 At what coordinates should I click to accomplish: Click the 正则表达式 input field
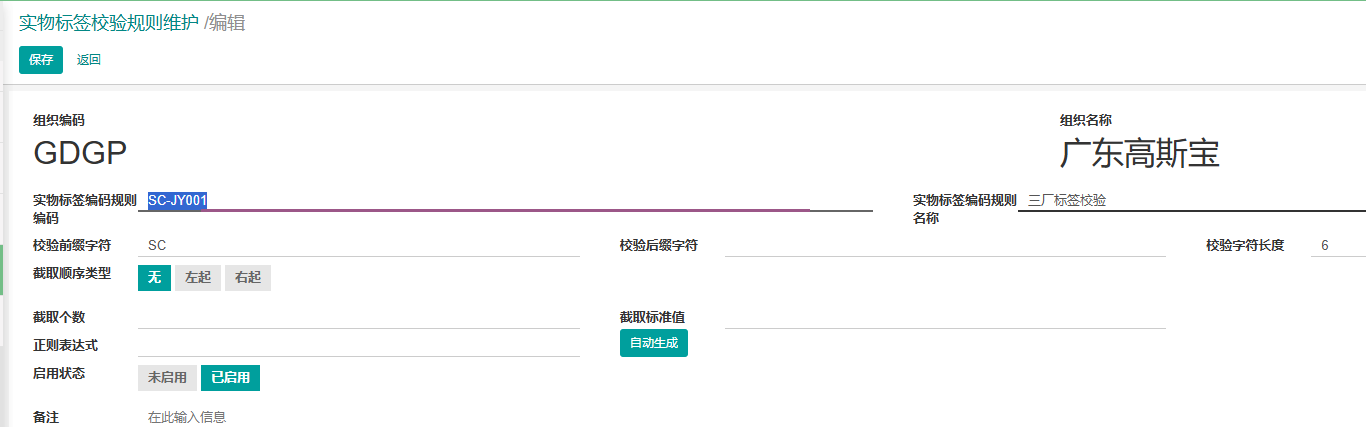tap(358, 345)
